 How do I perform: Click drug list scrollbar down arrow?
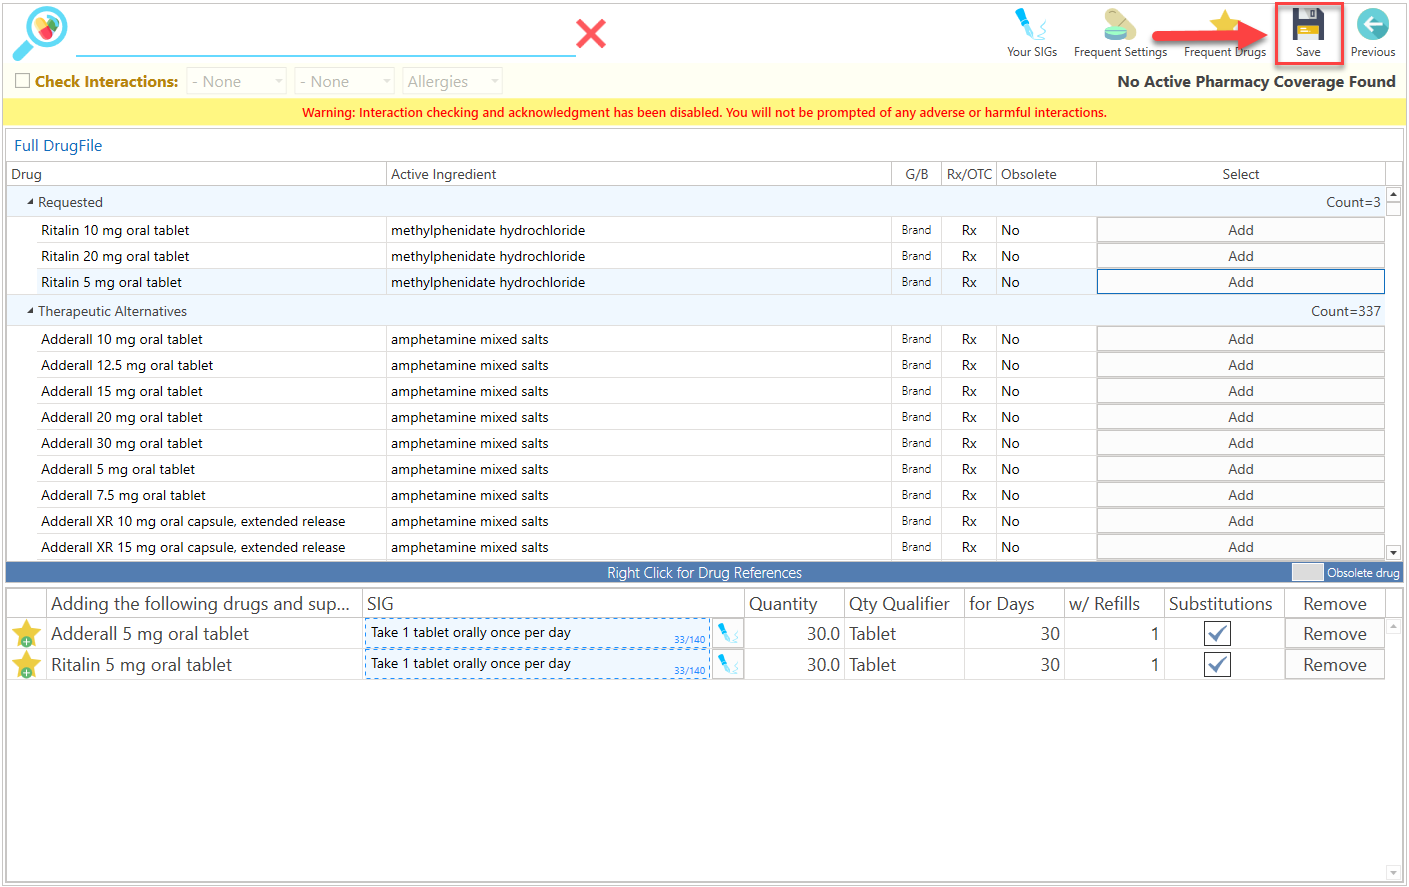pos(1393,552)
